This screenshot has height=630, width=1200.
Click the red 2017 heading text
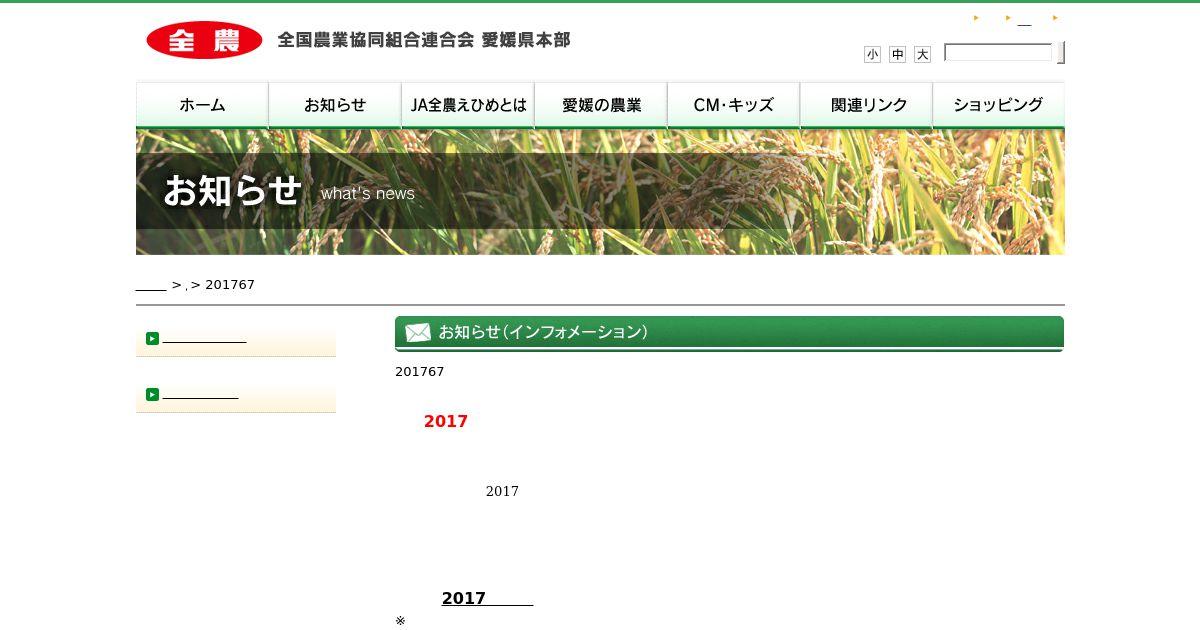pos(446,421)
